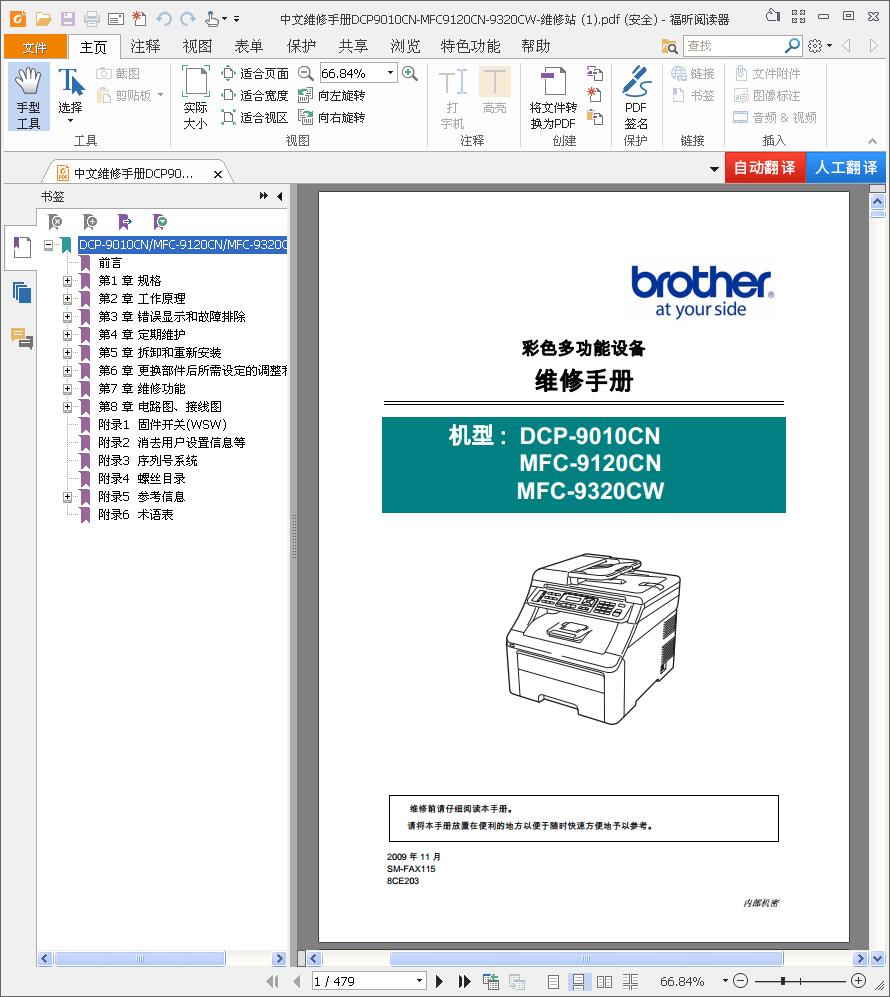
Task: Open the bookmarks side panel icon
Action: [x=22, y=247]
